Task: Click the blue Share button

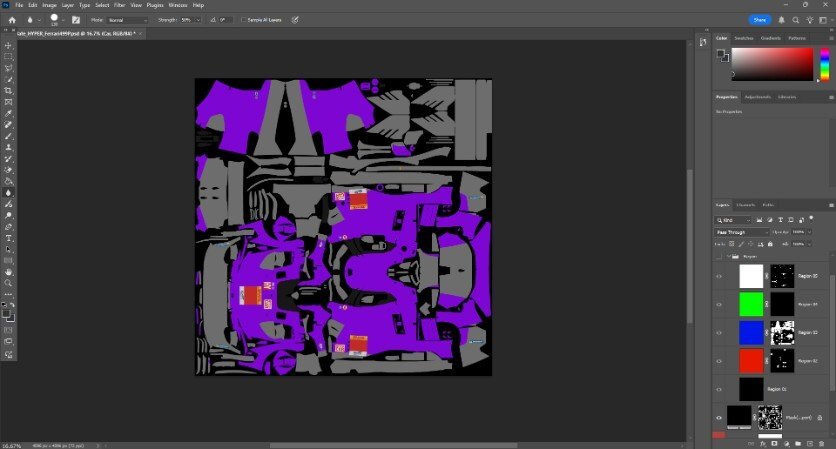Action: pos(760,19)
